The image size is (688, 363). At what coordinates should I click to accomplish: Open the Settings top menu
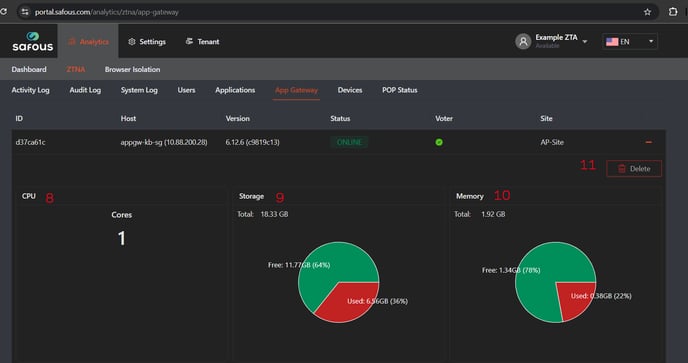point(147,42)
